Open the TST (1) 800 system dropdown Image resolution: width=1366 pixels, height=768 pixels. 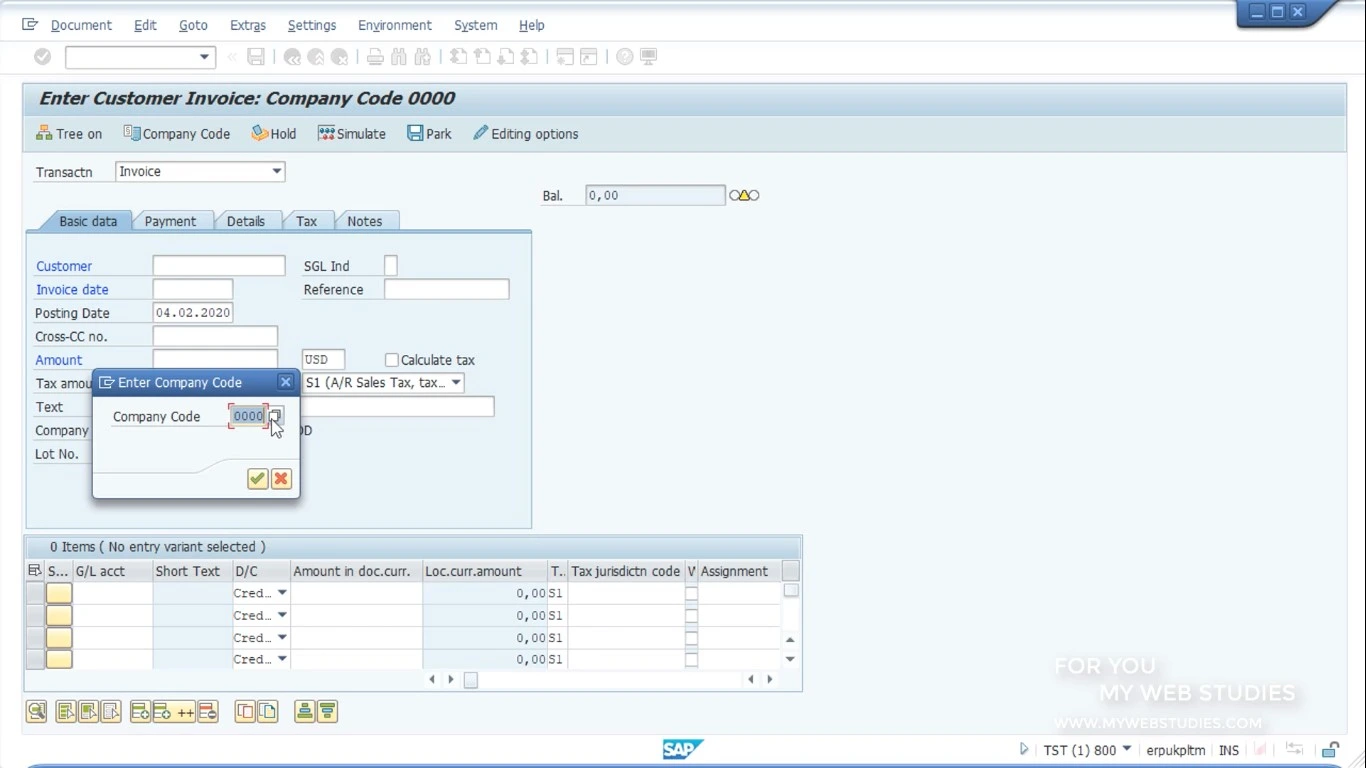coord(1127,749)
